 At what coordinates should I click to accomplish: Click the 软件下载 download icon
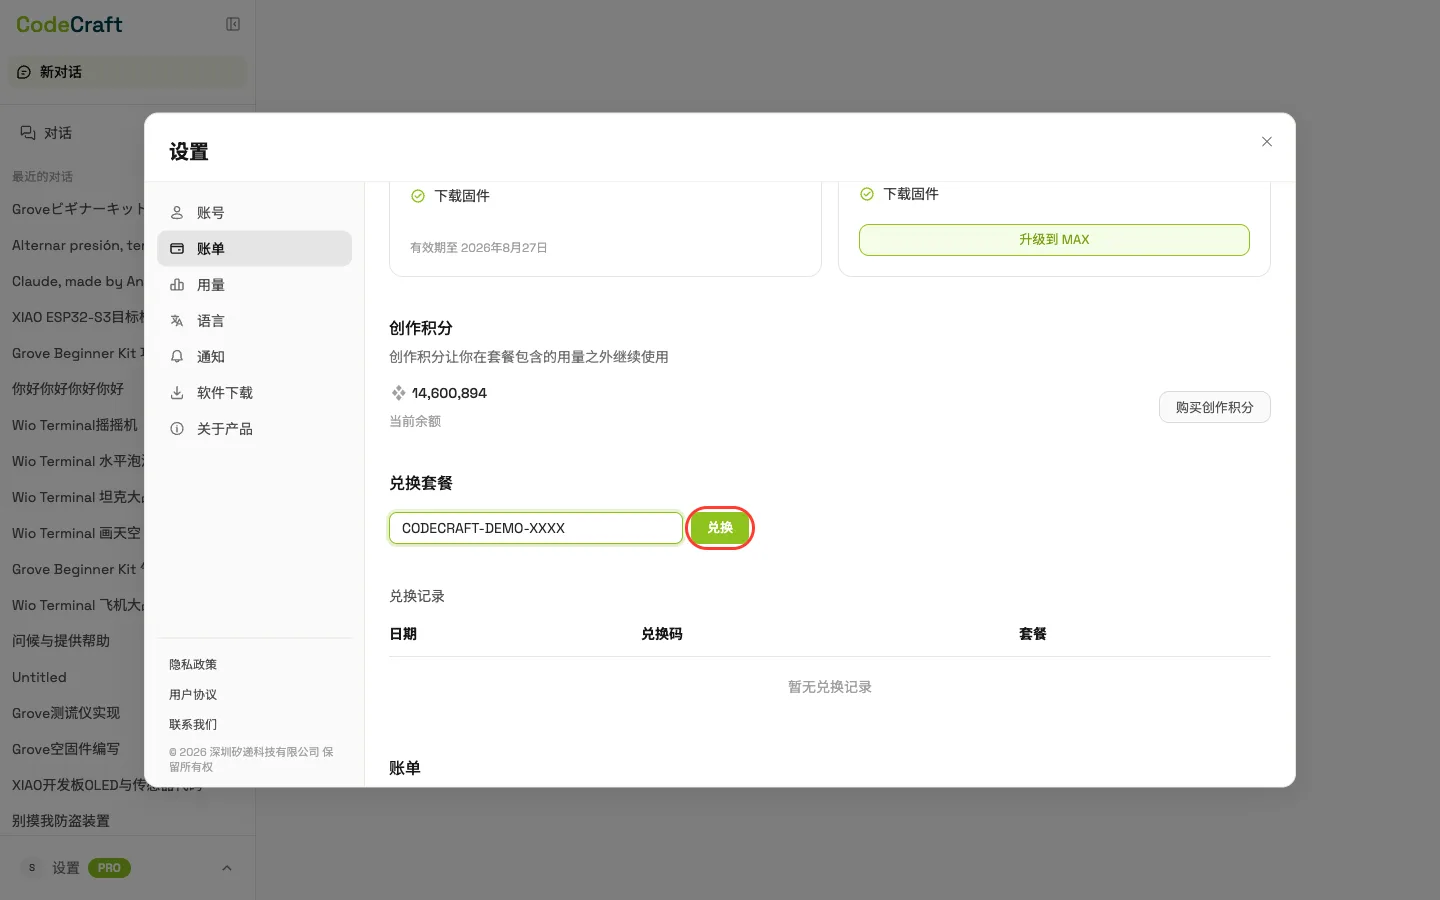pyautogui.click(x=177, y=393)
